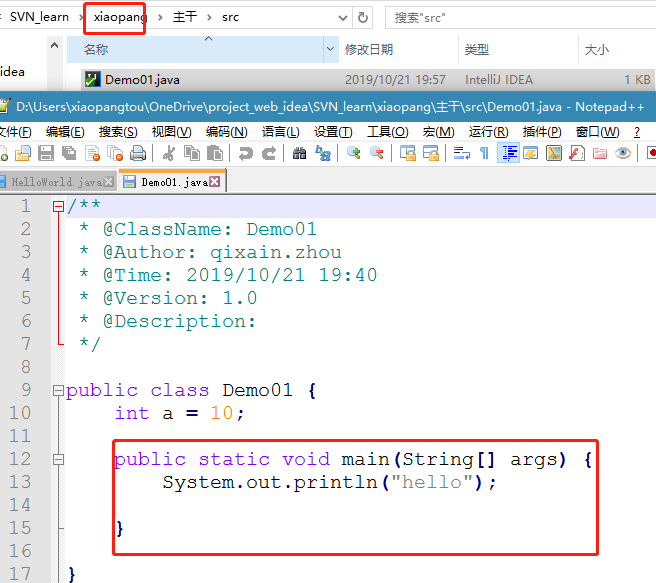
Task: Close the HelloWorld.java tab
Action: point(108,182)
